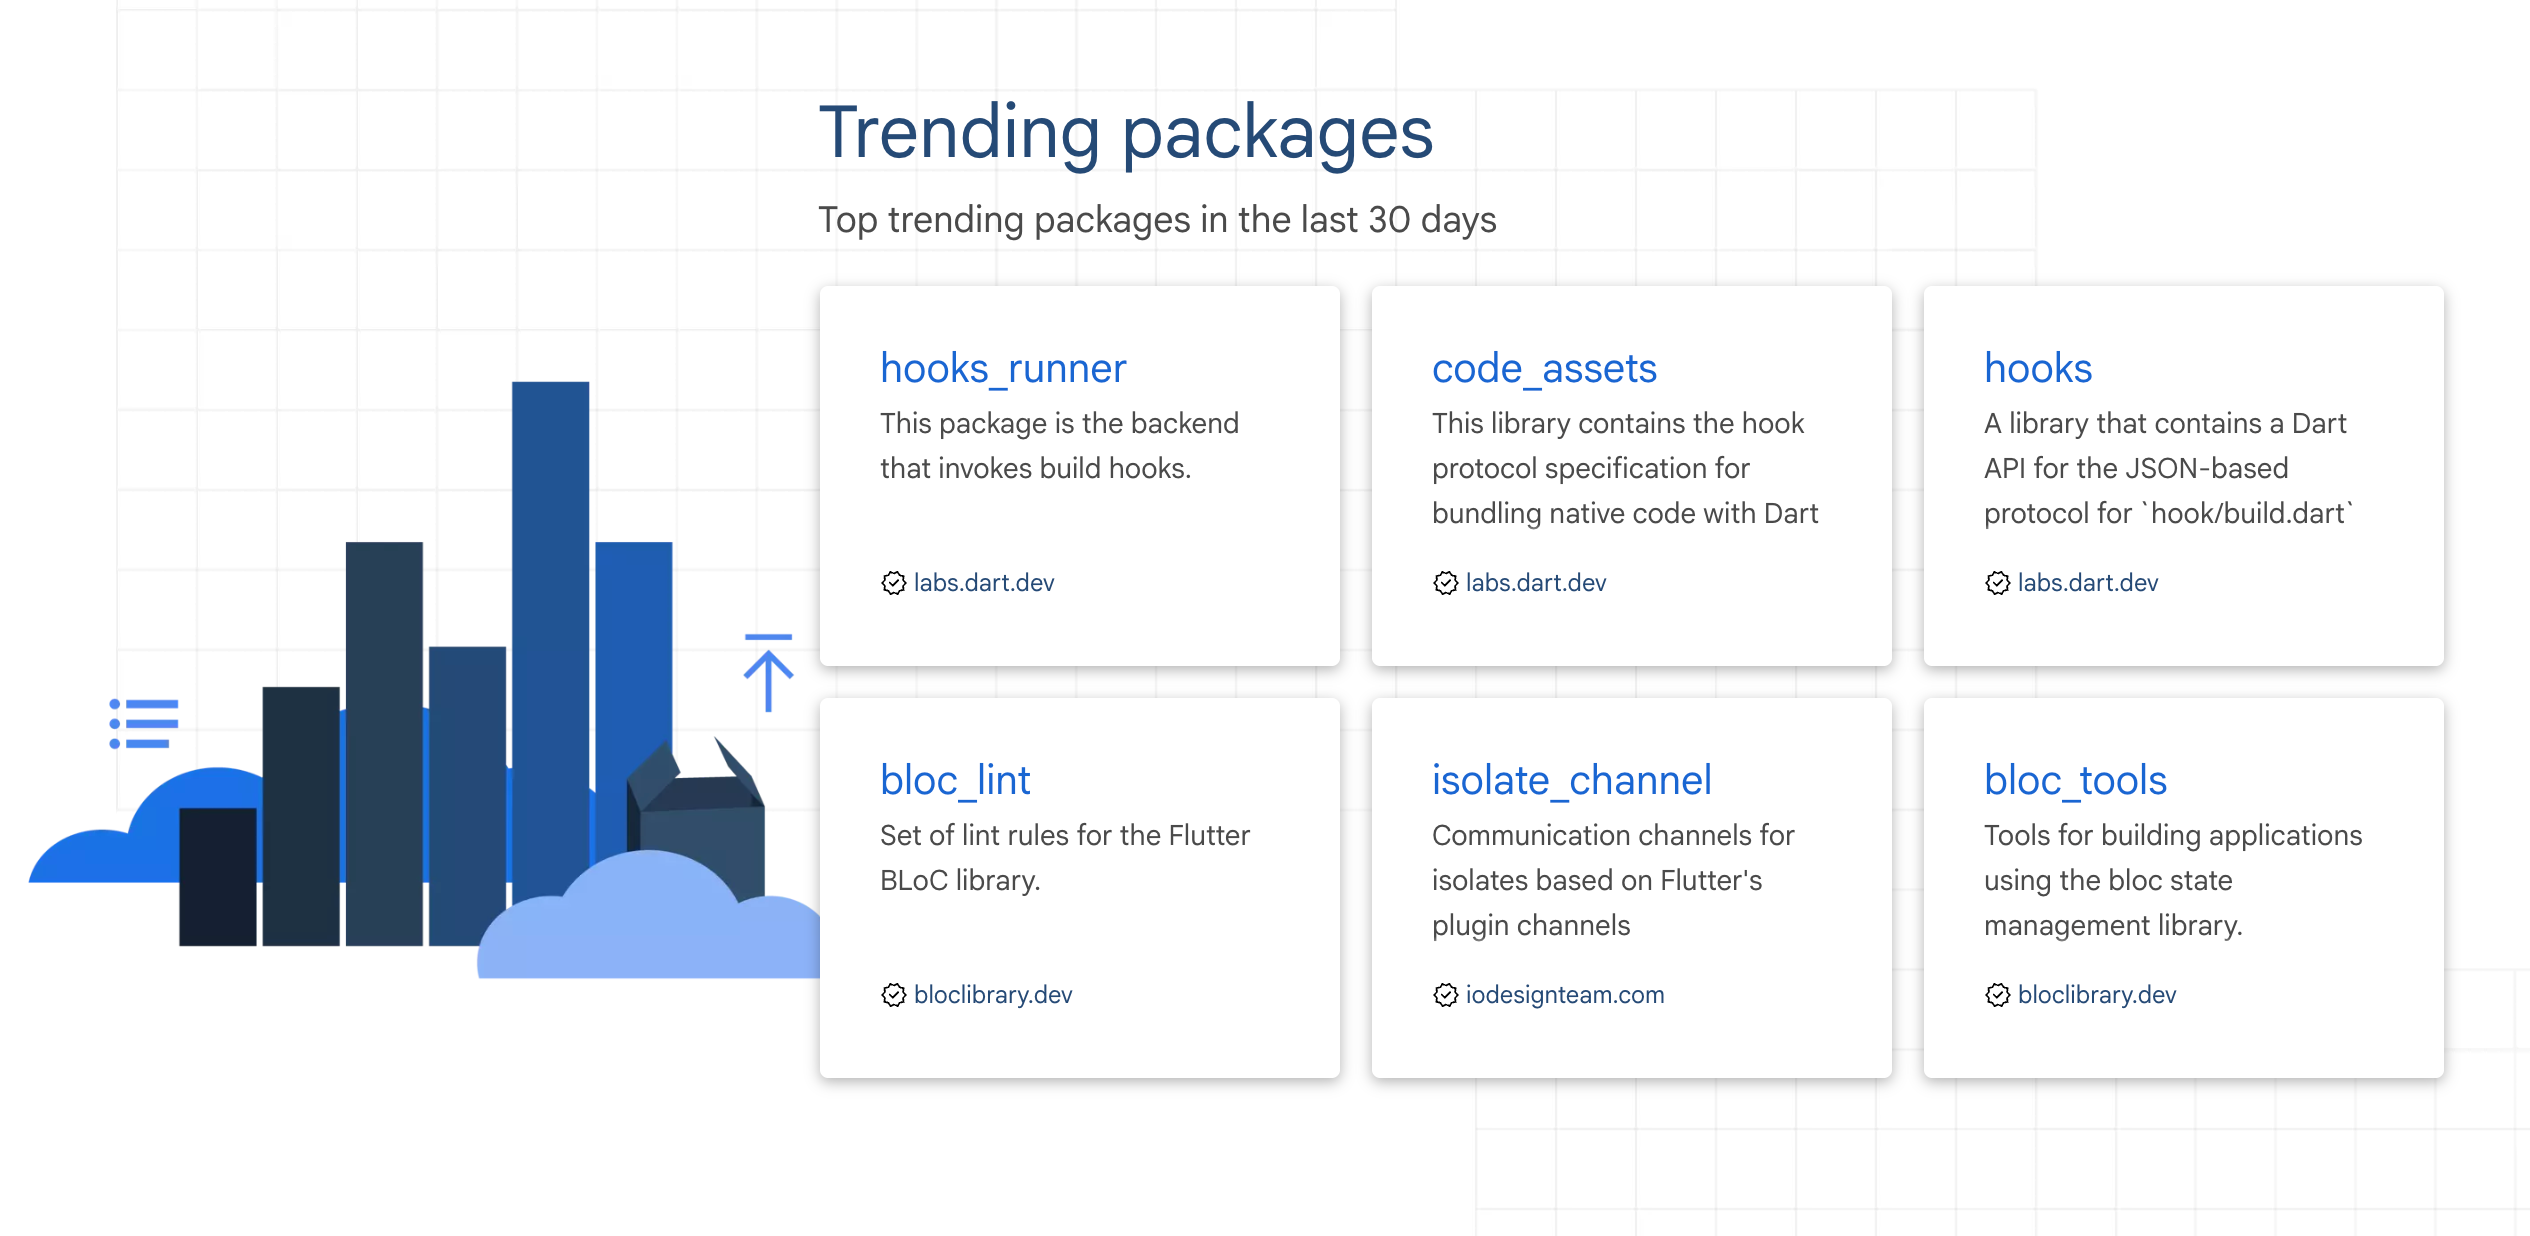Image resolution: width=2530 pixels, height=1236 pixels.
Task: Open the bloc_tools package page
Action: coord(2075,781)
